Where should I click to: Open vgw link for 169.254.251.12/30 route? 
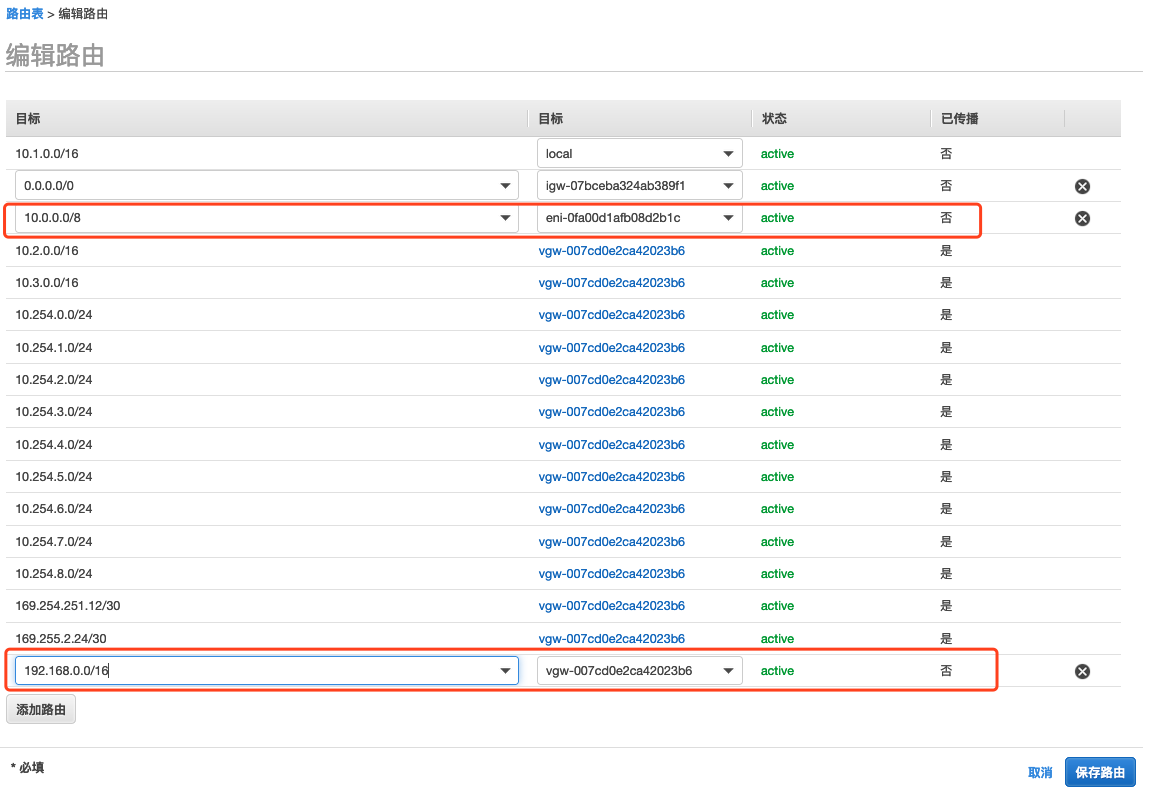(611, 606)
